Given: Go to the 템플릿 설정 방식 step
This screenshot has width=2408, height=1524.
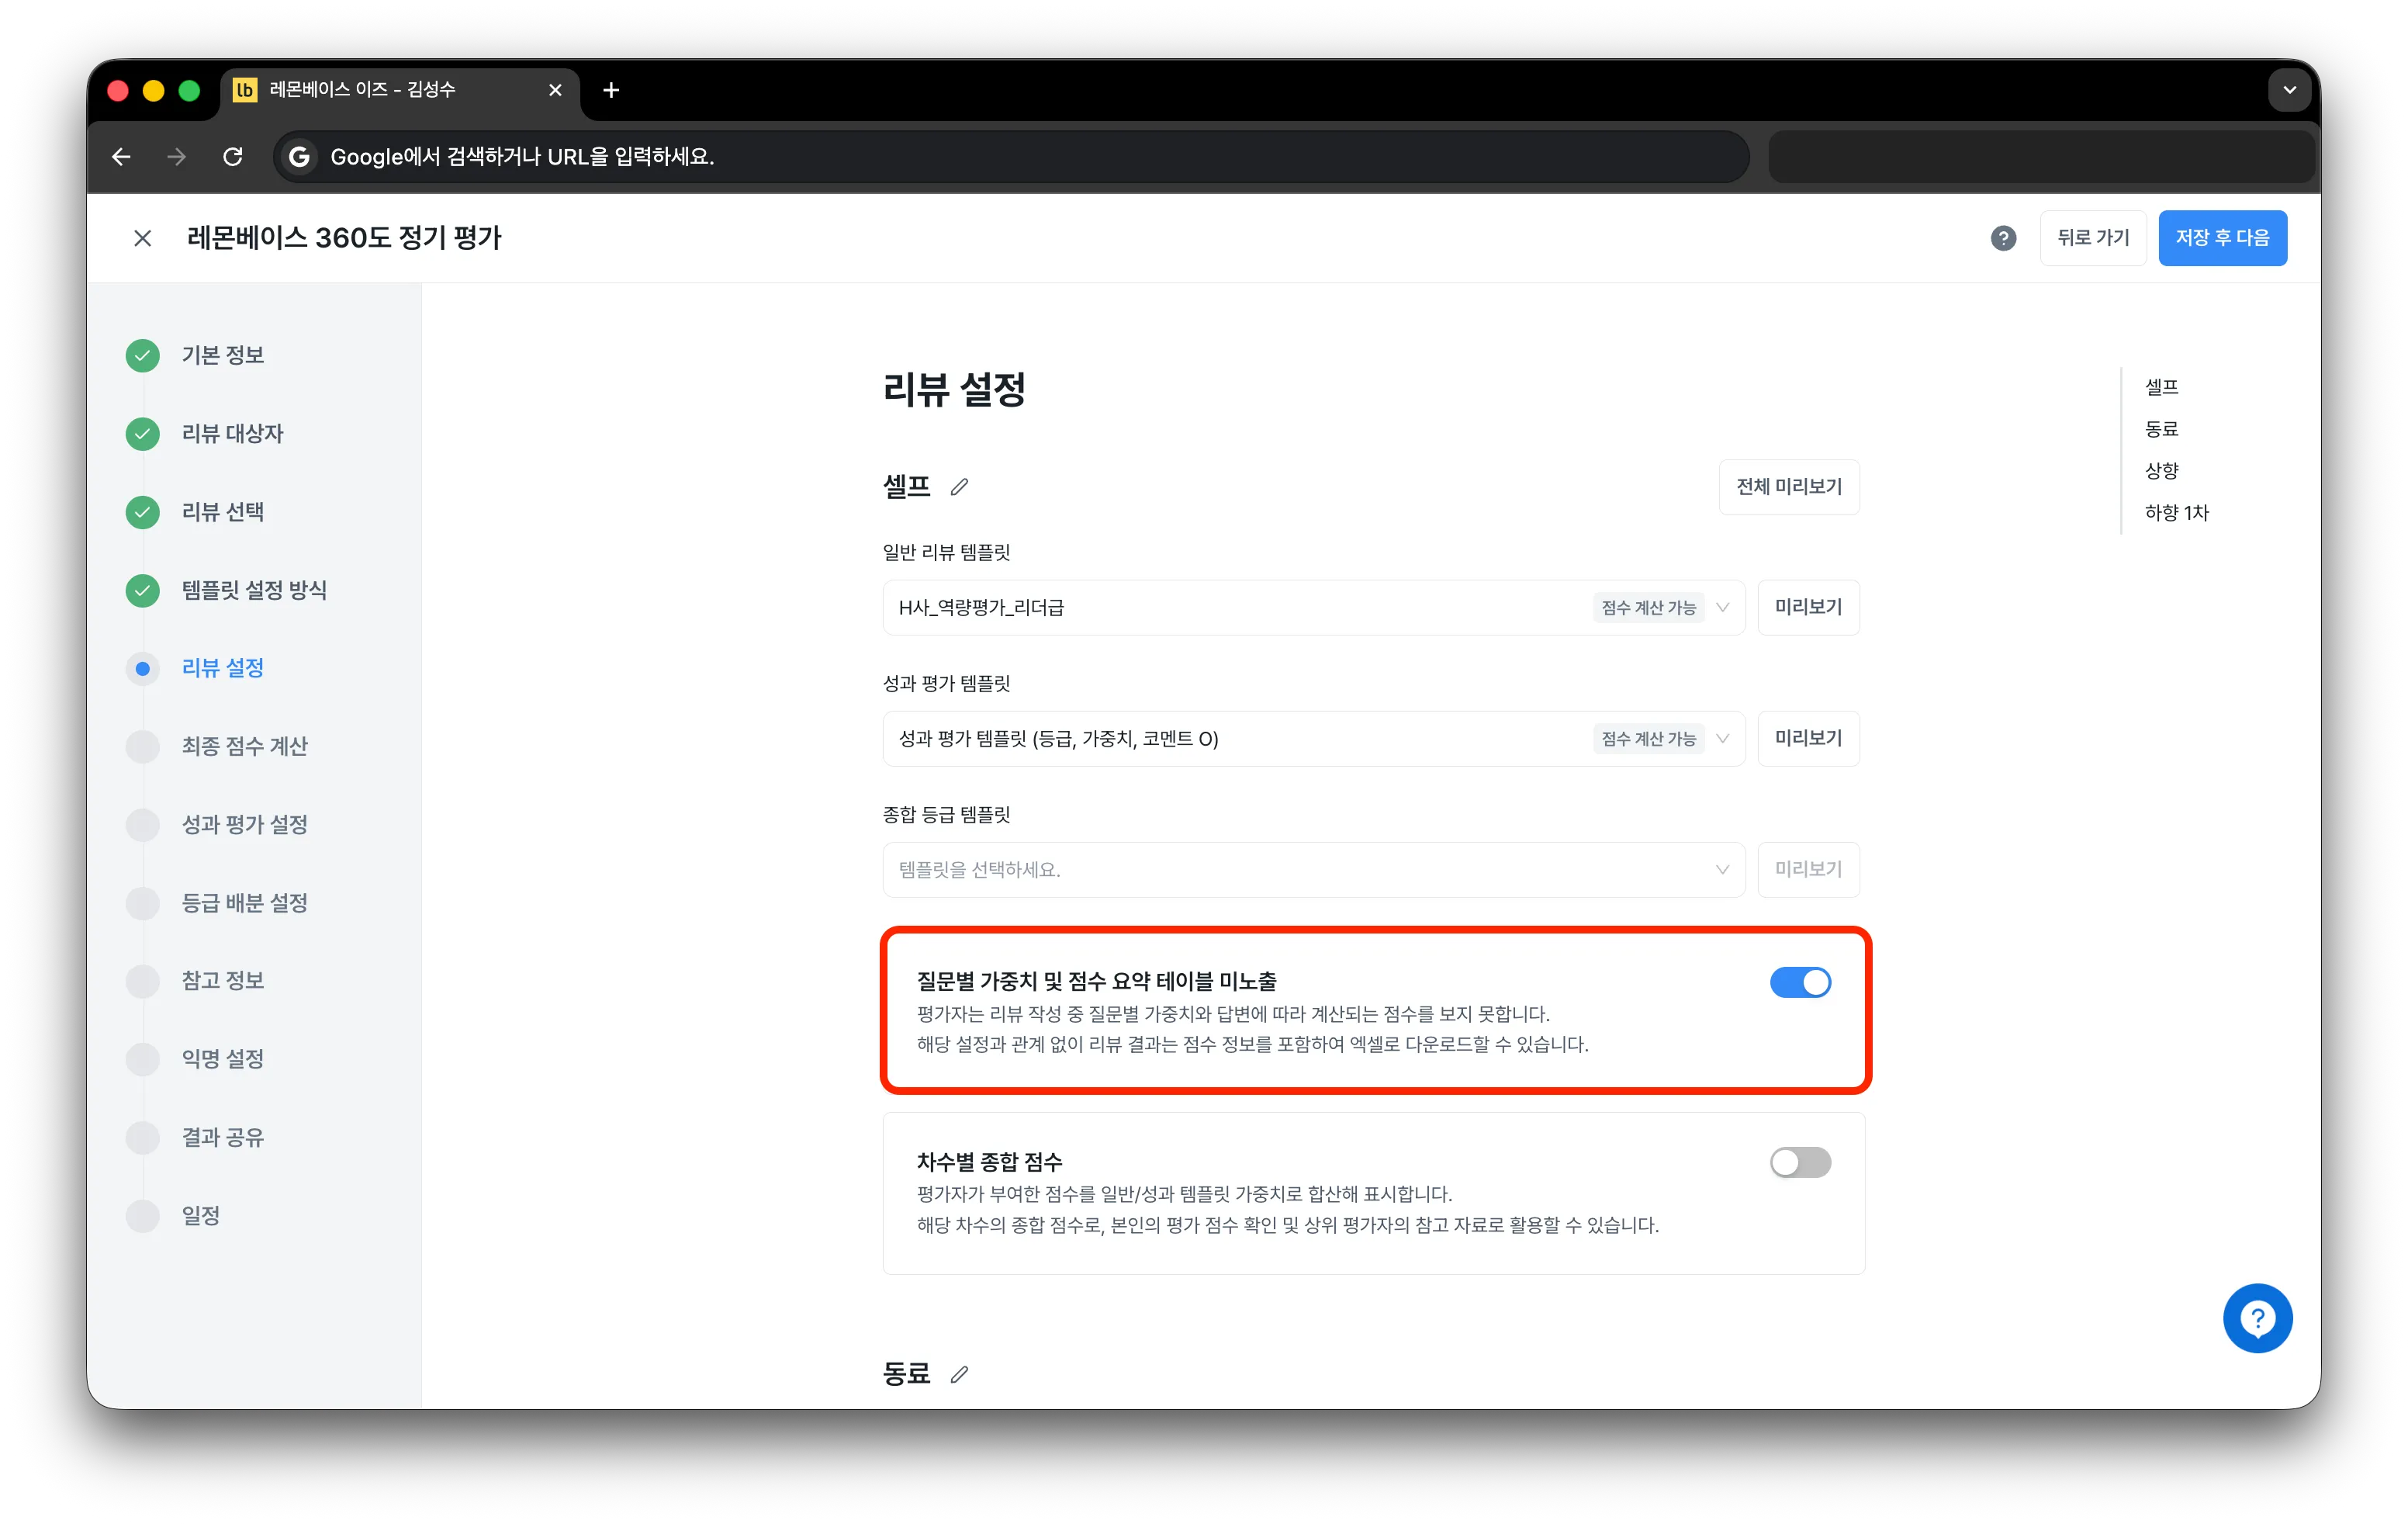Looking at the screenshot, I should (x=254, y=590).
